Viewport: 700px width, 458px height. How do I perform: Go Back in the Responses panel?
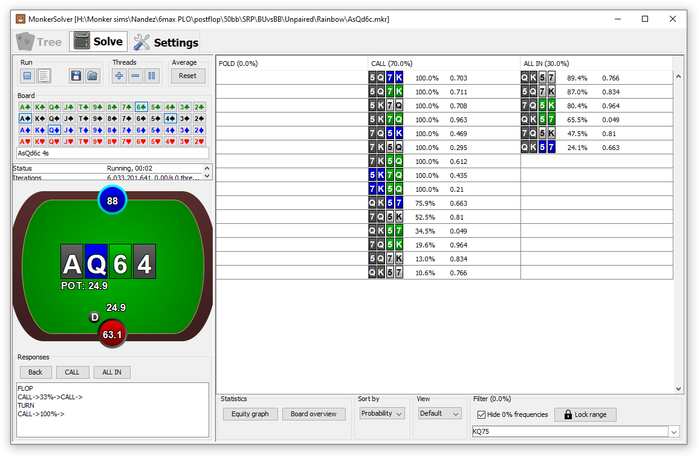[36, 372]
